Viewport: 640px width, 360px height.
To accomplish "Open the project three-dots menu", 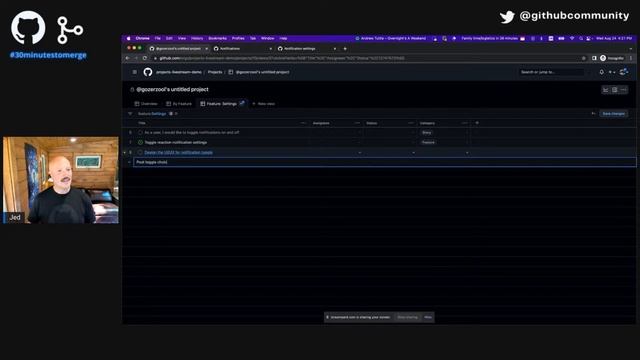I will [624, 90].
